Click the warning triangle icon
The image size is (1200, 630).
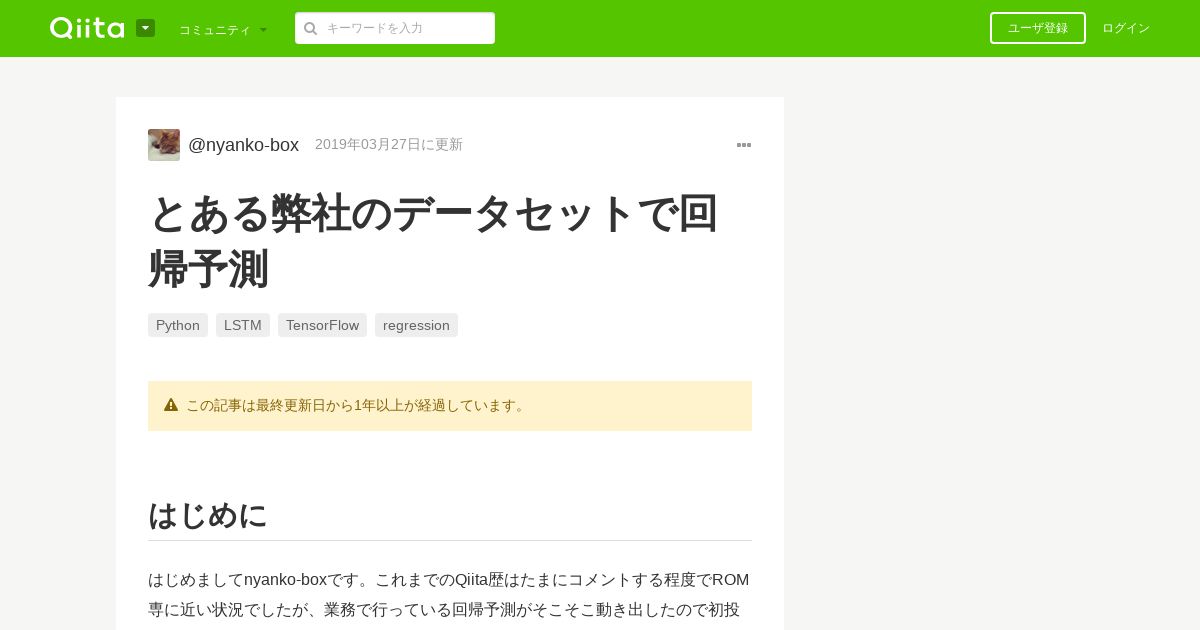click(x=171, y=405)
